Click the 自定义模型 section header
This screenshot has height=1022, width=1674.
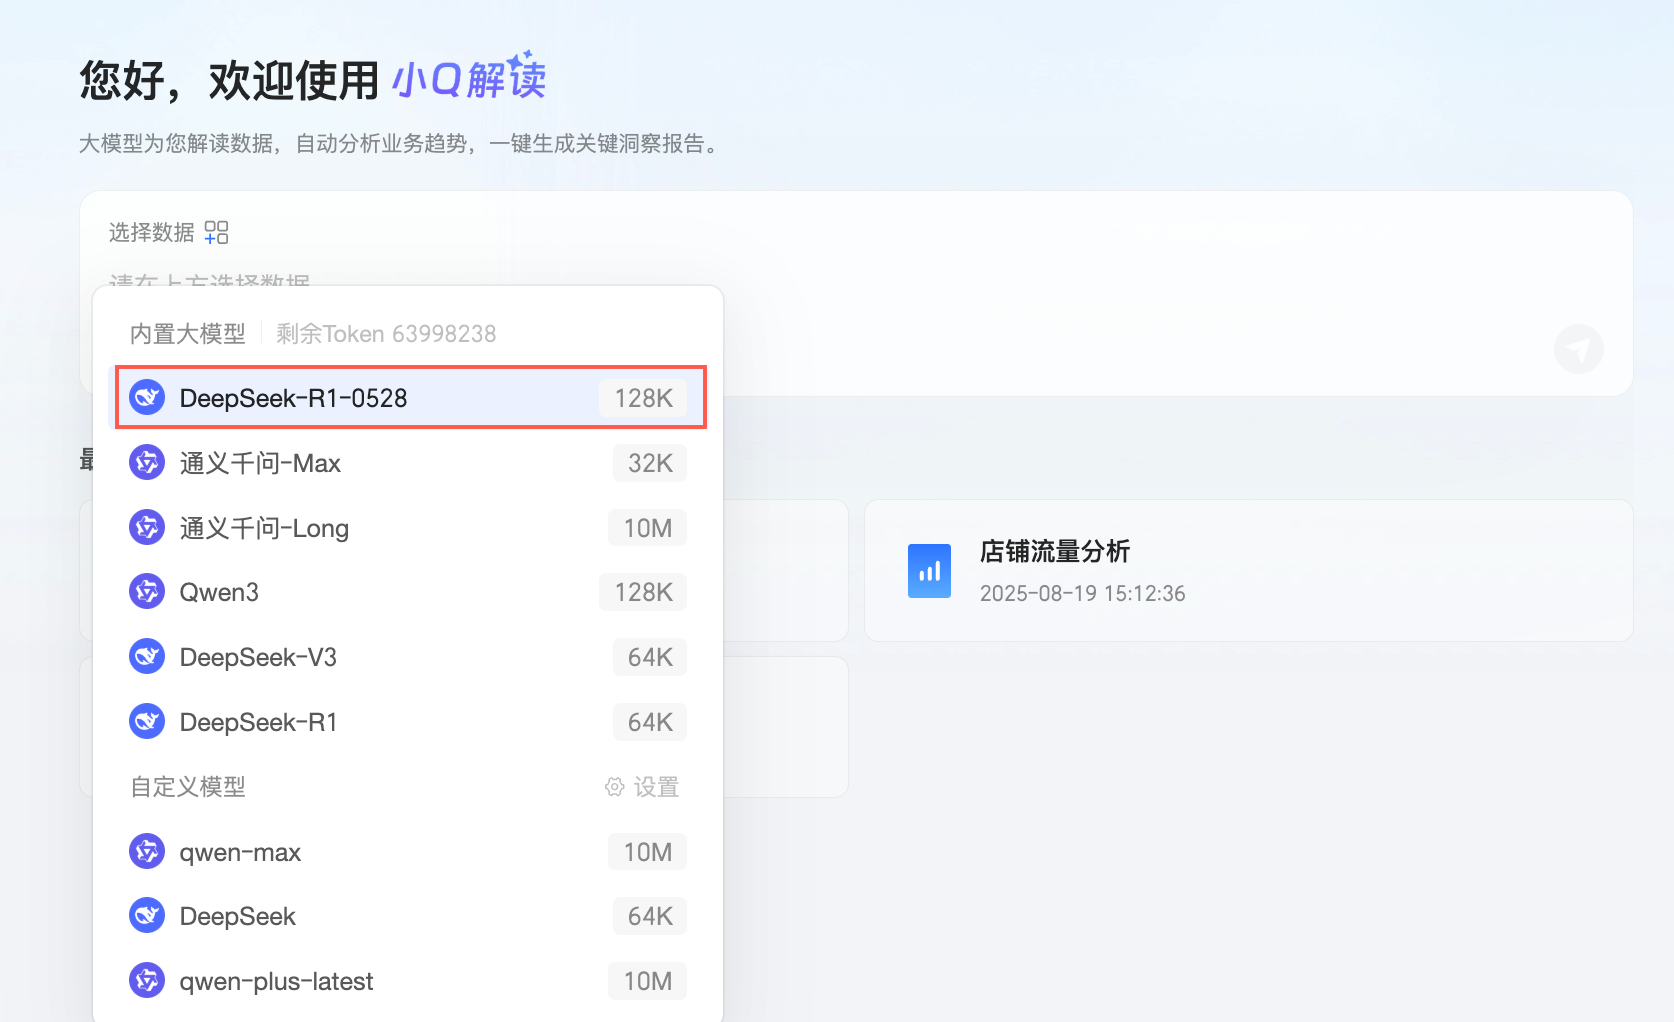pos(188,787)
